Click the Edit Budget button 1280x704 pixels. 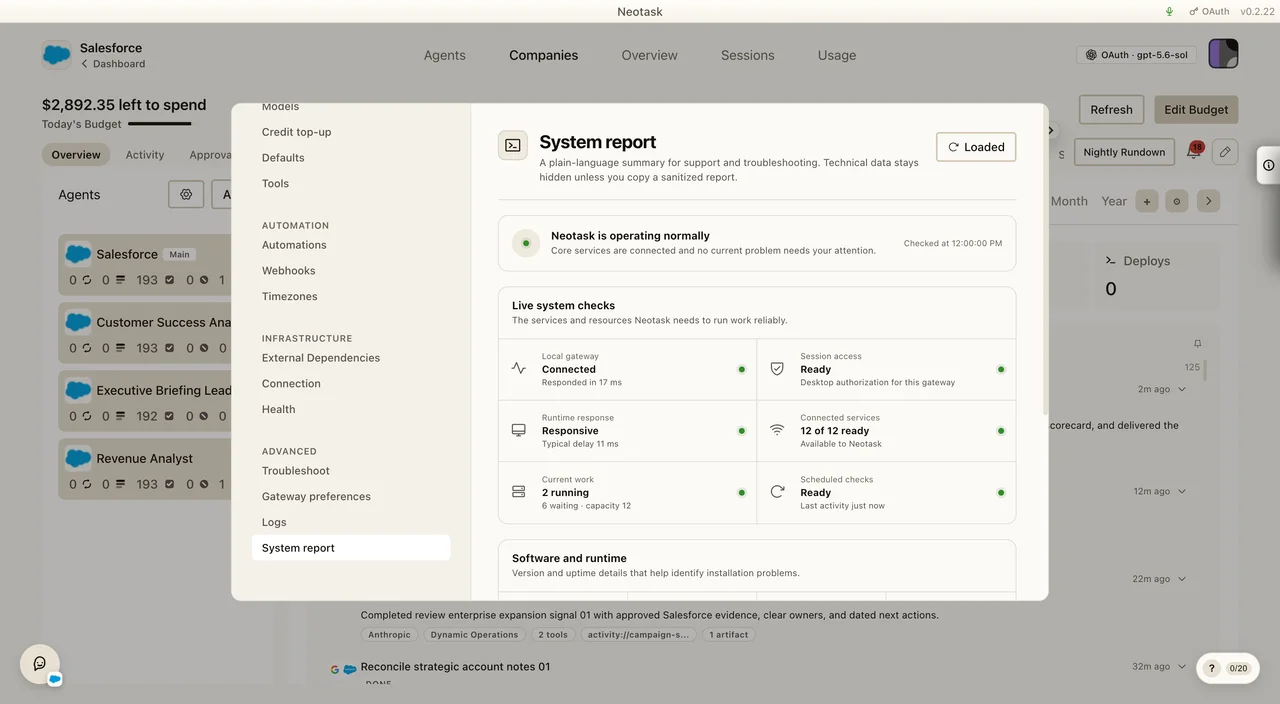tap(1196, 110)
